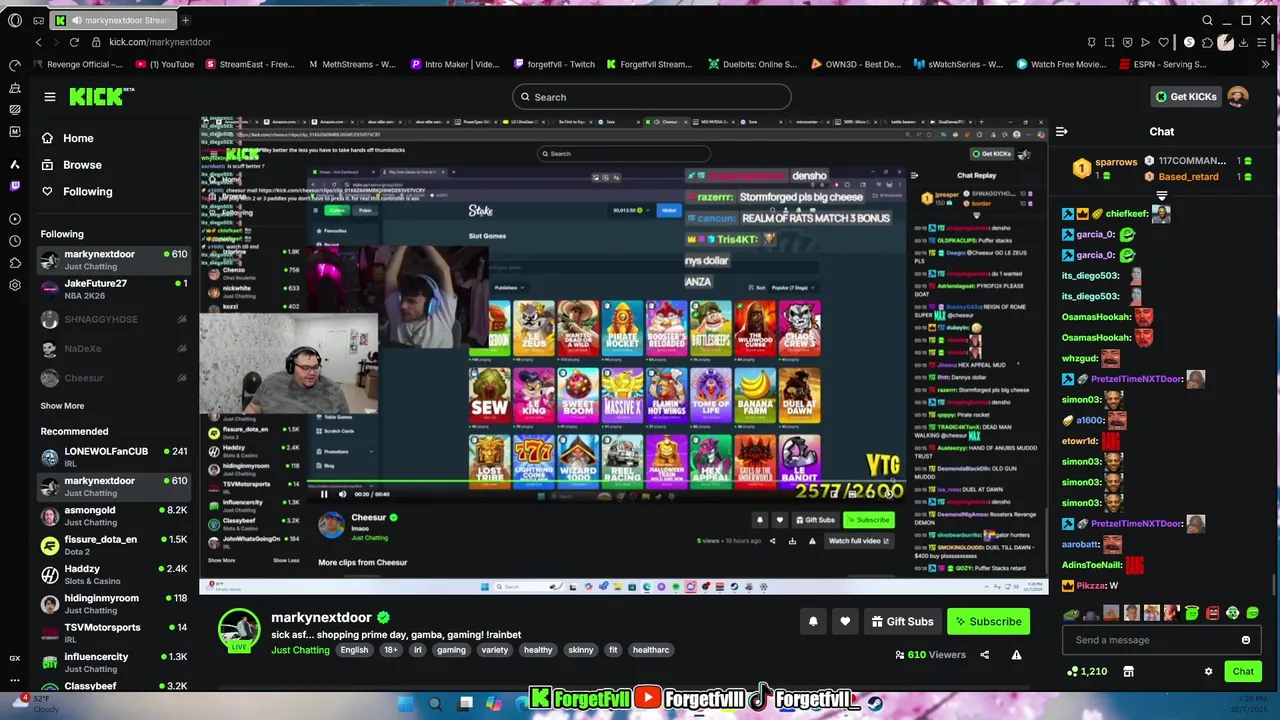Click the notification bell for markynextdoor
1280x720 pixels.
(813, 621)
